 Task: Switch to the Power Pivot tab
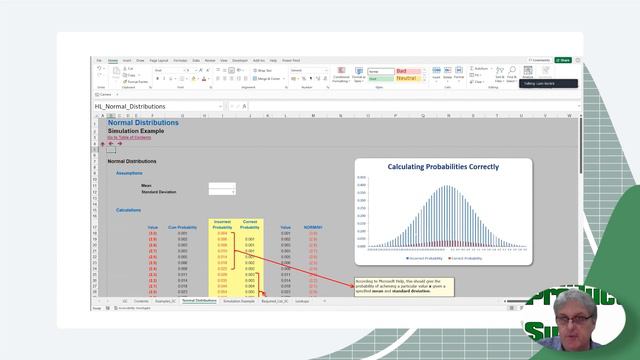click(291, 60)
